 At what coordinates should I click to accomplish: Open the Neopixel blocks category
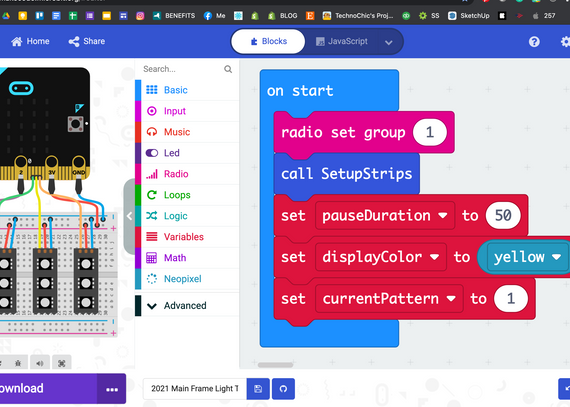tap(187, 279)
